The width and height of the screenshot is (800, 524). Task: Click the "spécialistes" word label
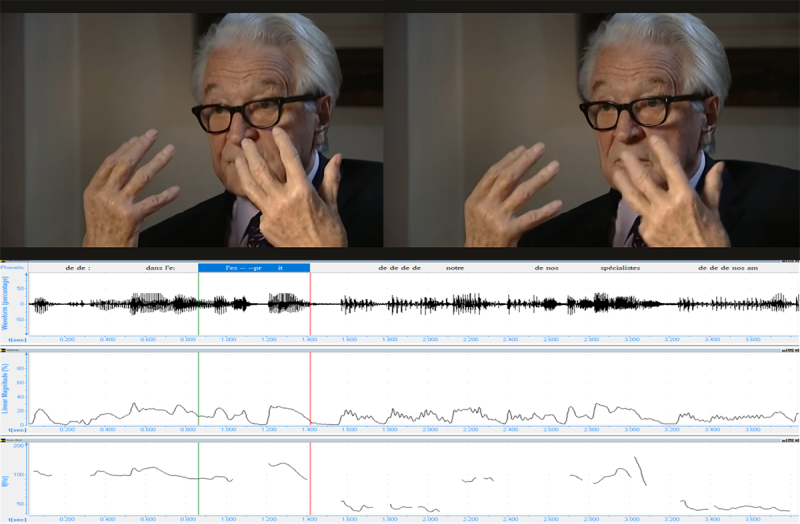pos(620,268)
